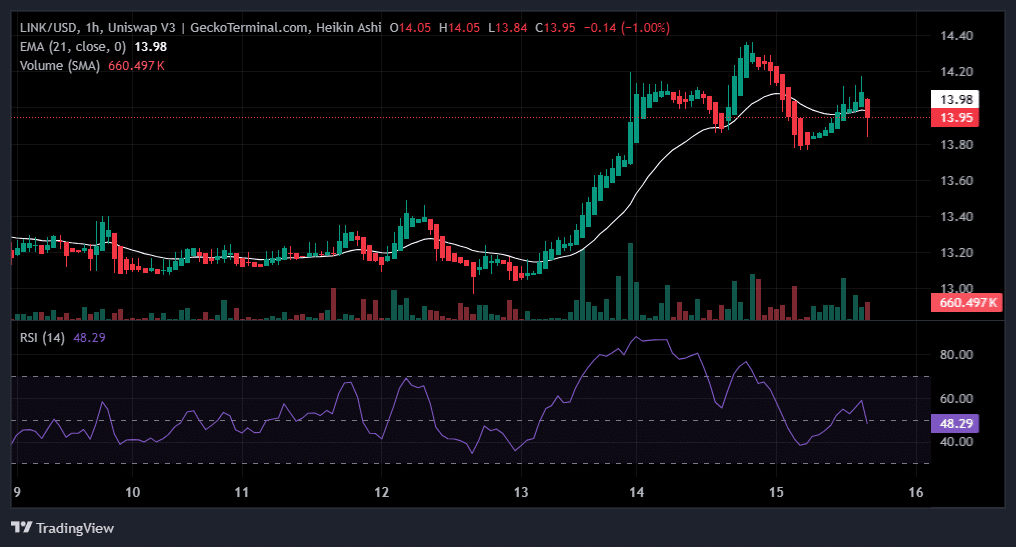Screen dimensions: 1016x547
Task: Click the purple 48.29 RSI axis tag
Action: click(x=954, y=423)
